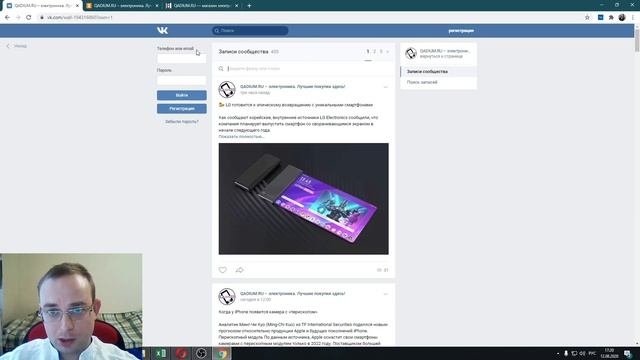Click the VK header search field
Viewport: 640px width, 360px height.
pyautogui.click(x=250, y=31)
